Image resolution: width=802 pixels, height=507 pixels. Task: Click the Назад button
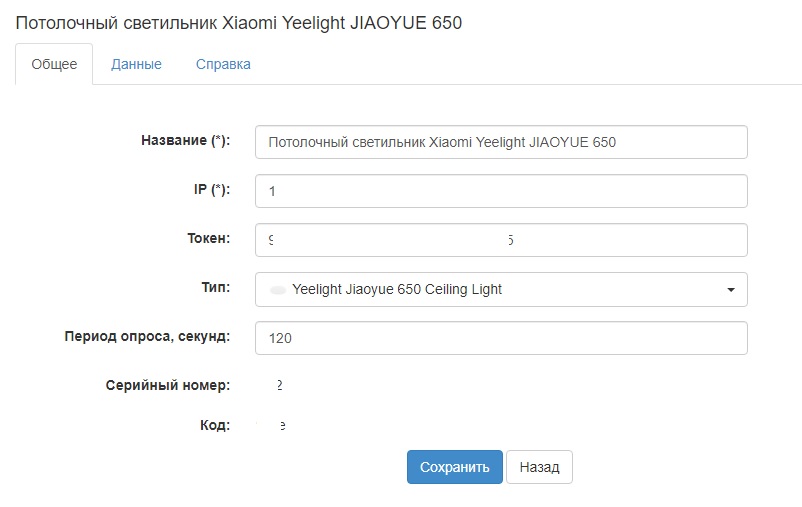(x=539, y=467)
